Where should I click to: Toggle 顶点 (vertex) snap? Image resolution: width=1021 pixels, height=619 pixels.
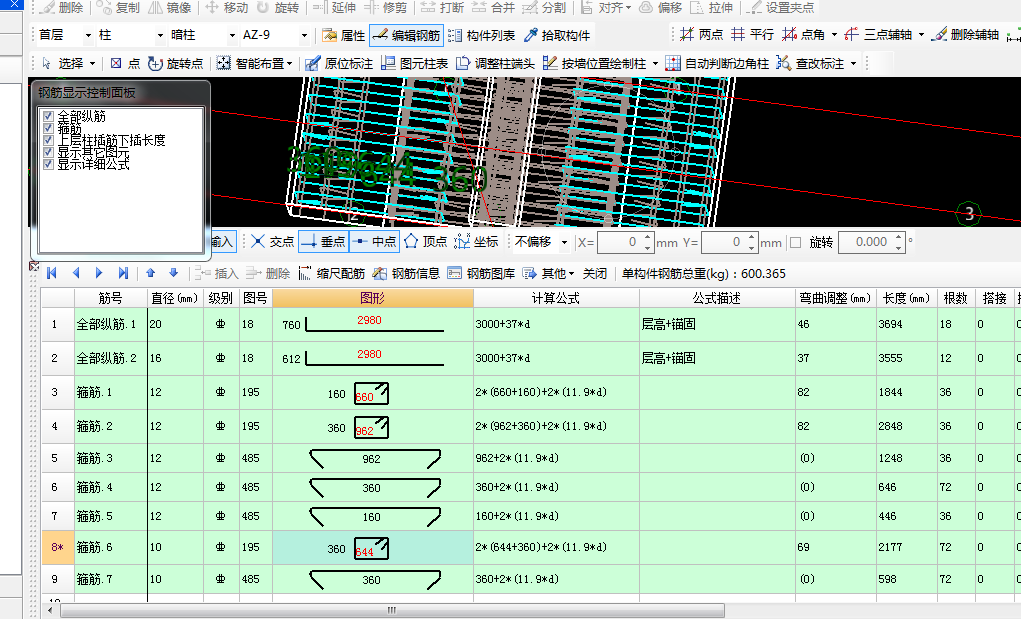point(426,241)
